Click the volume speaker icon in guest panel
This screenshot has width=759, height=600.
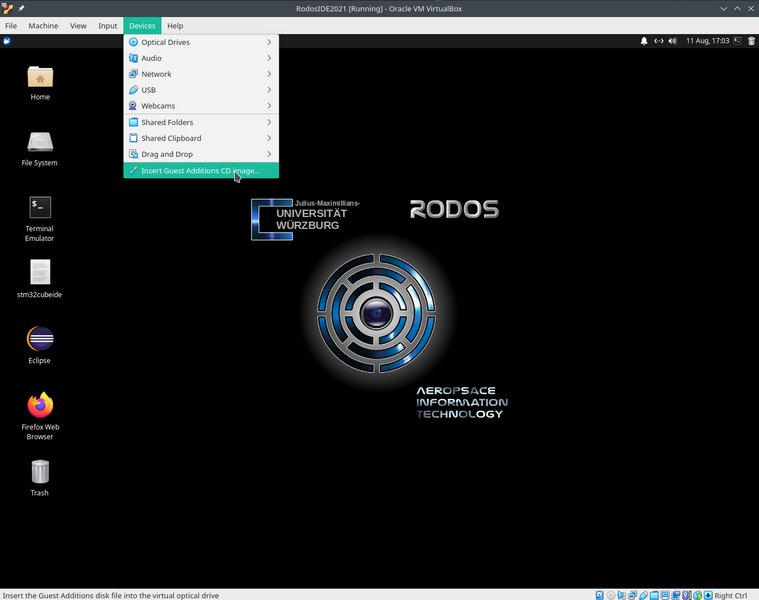673,41
